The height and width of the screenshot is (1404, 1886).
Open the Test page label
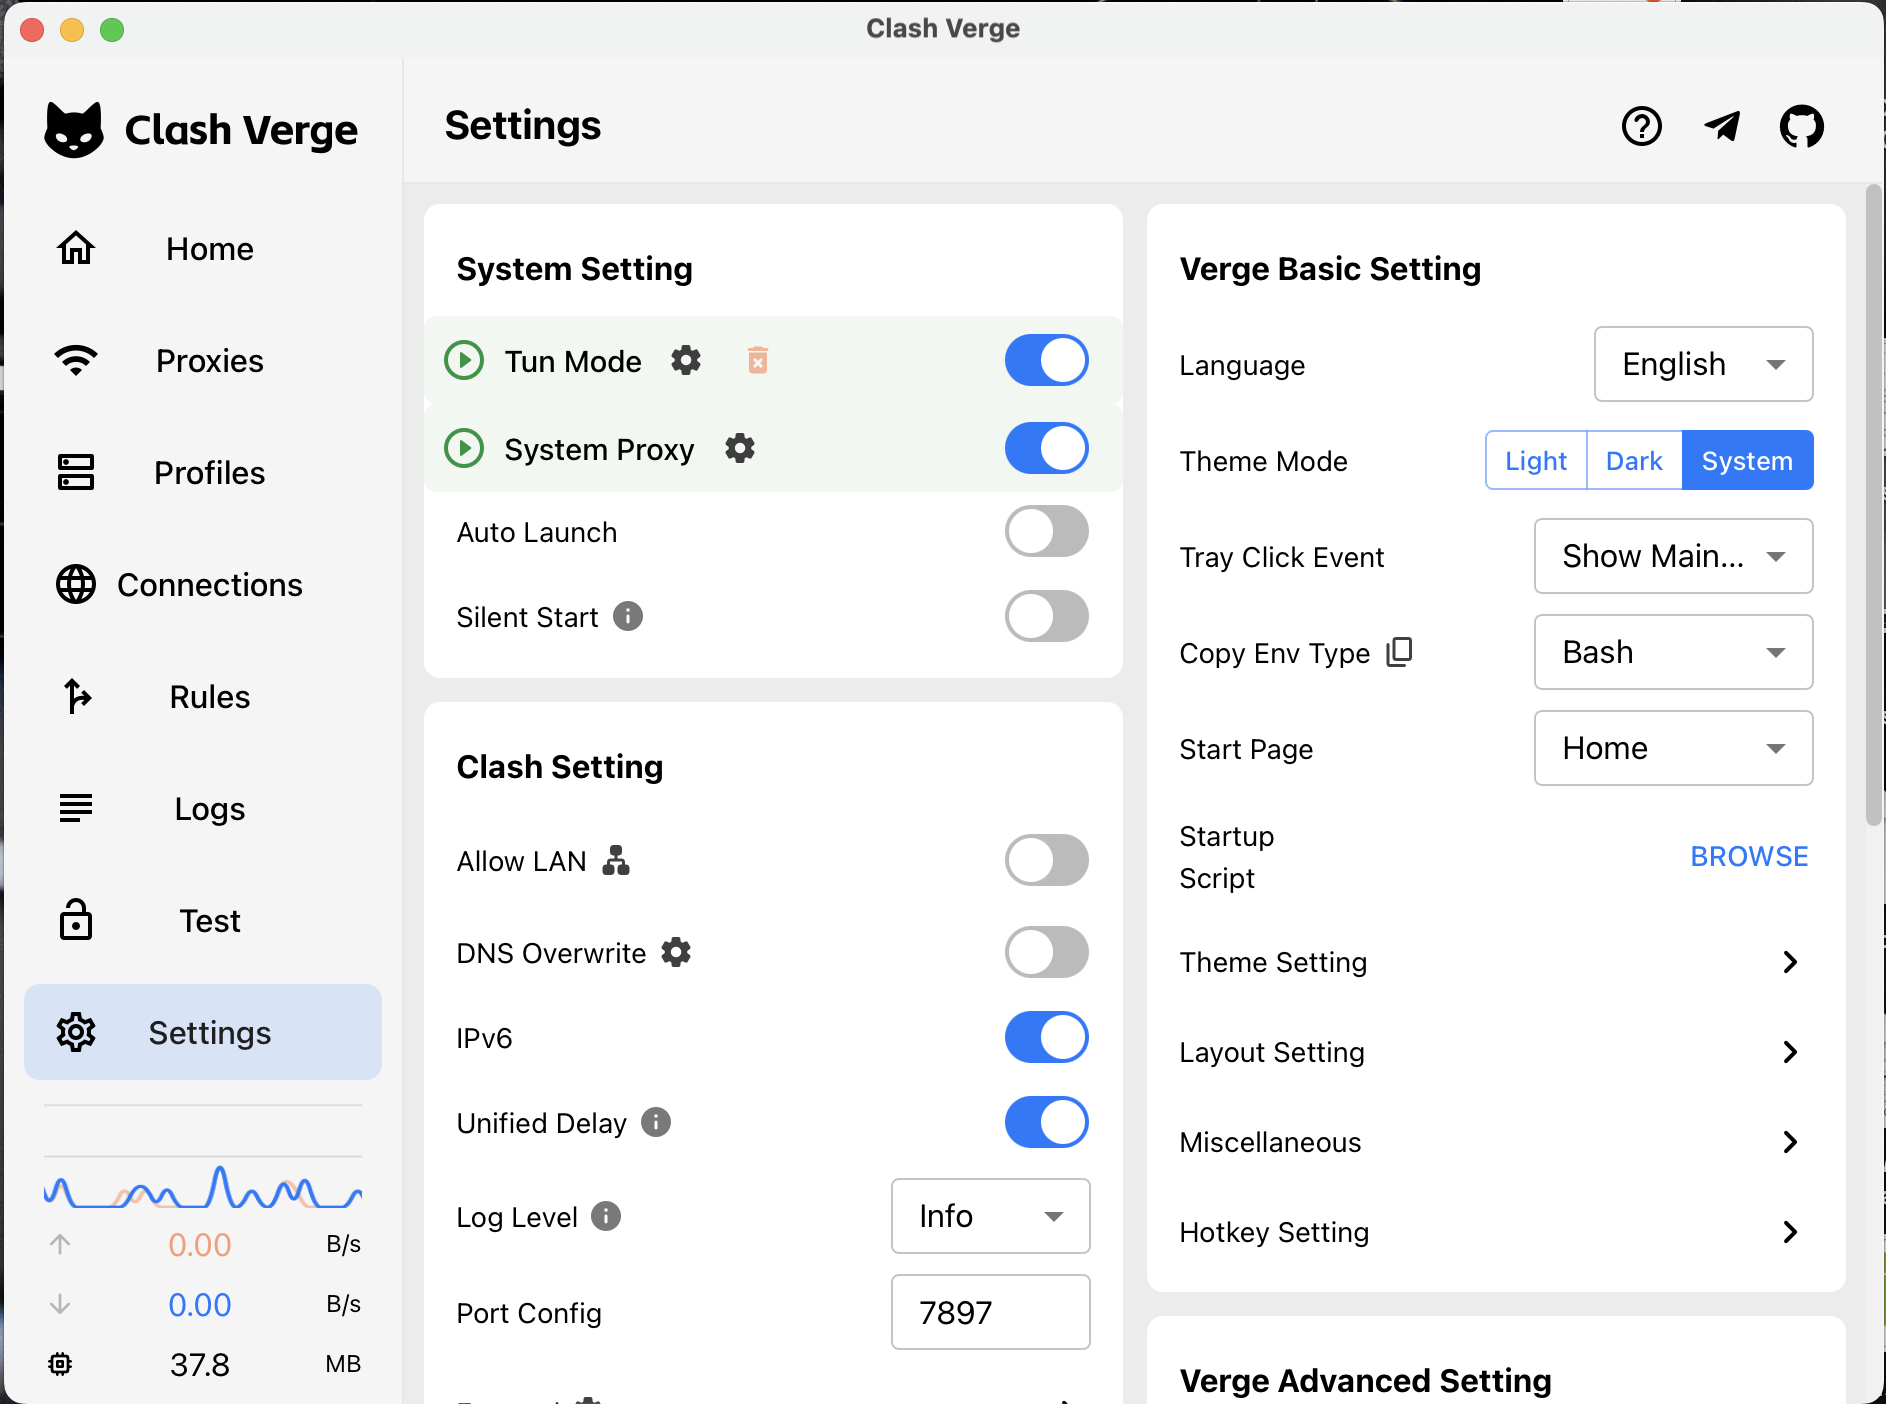(x=210, y=921)
